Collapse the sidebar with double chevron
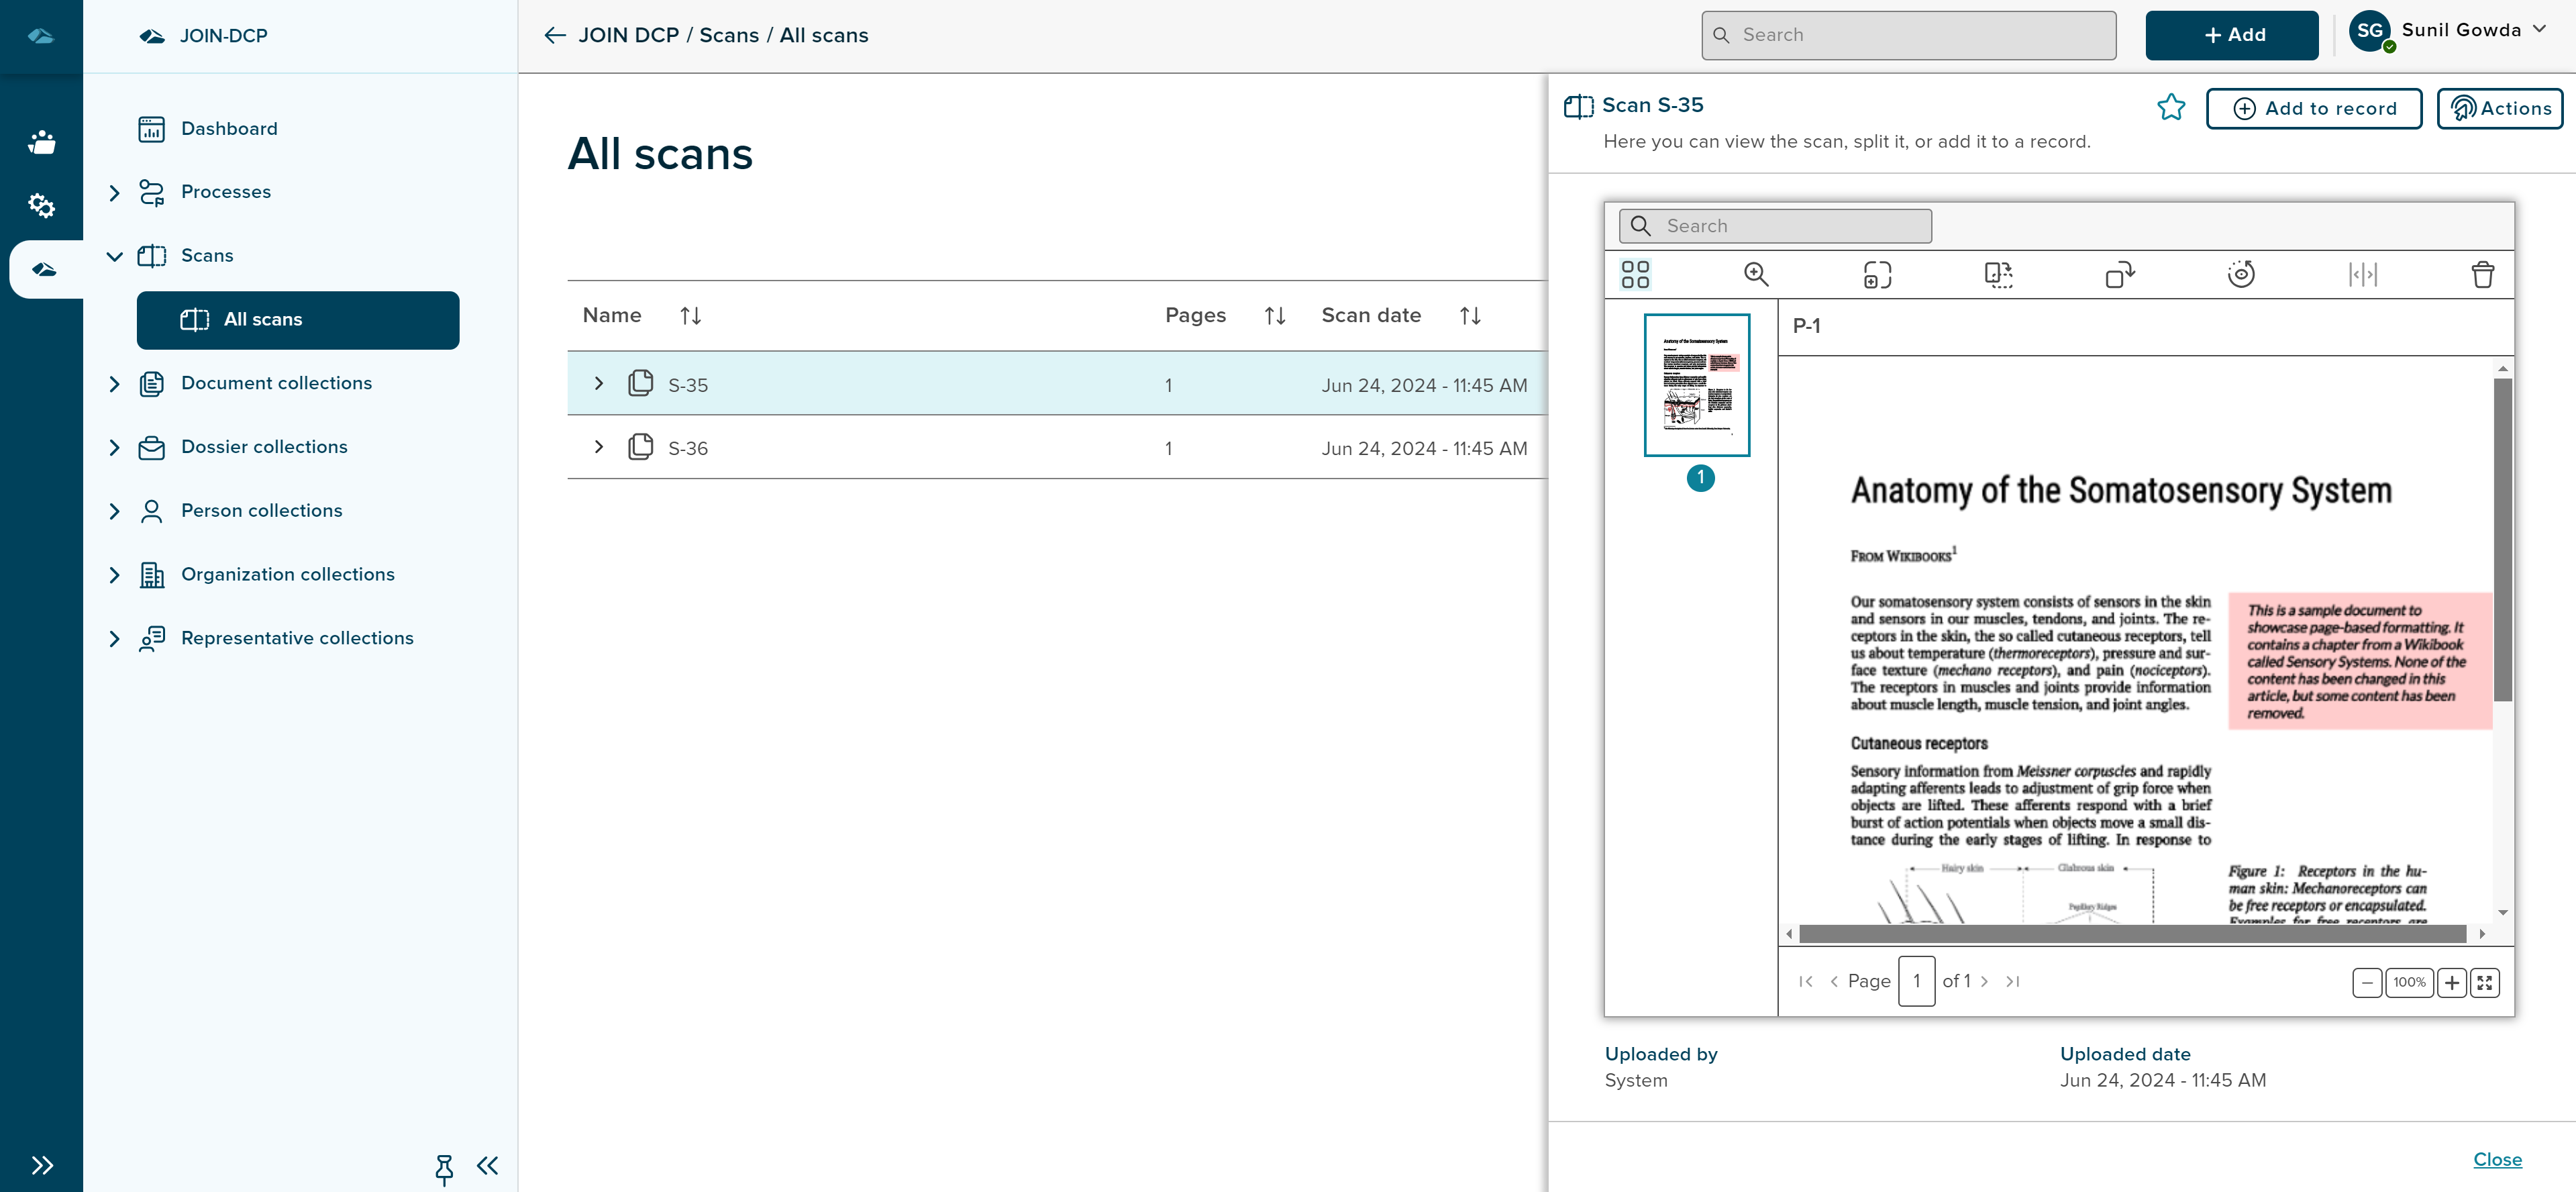The image size is (2576, 1192). pos(488,1165)
